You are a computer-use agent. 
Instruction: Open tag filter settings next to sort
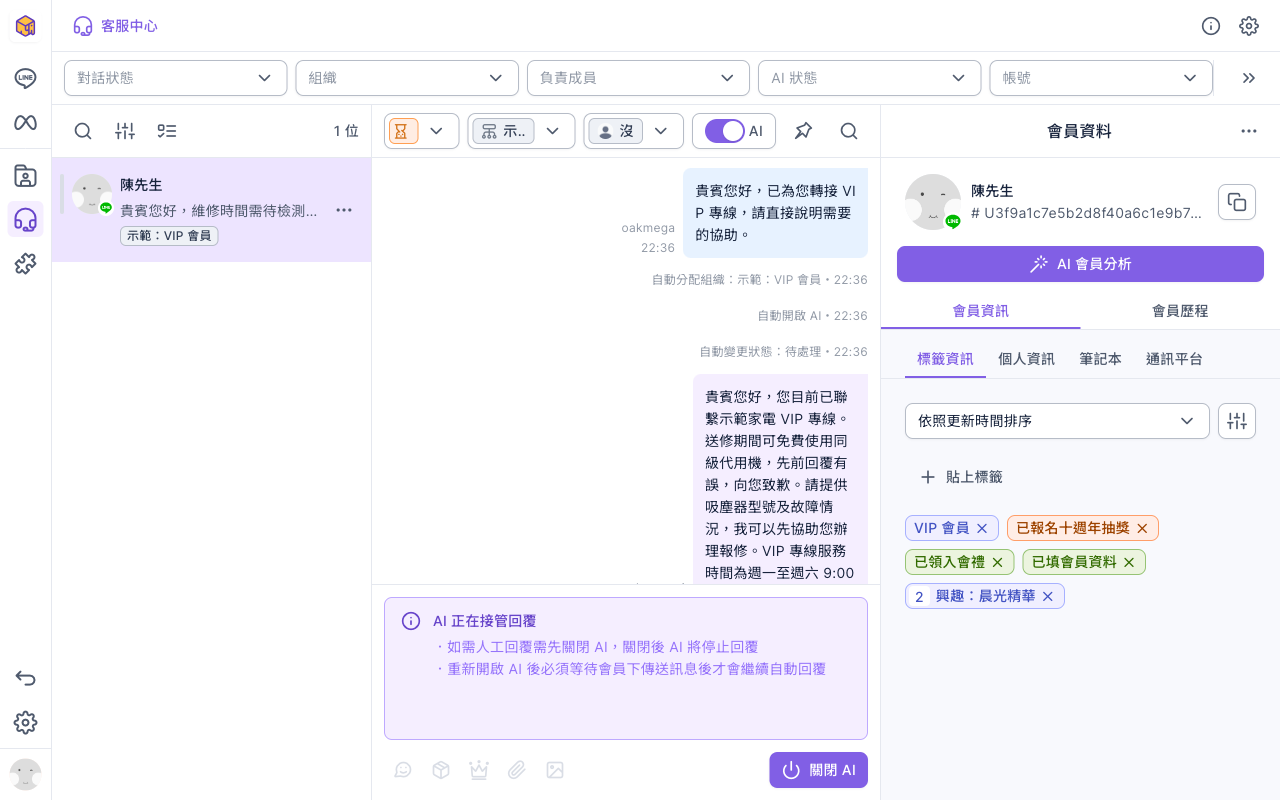pos(1237,421)
